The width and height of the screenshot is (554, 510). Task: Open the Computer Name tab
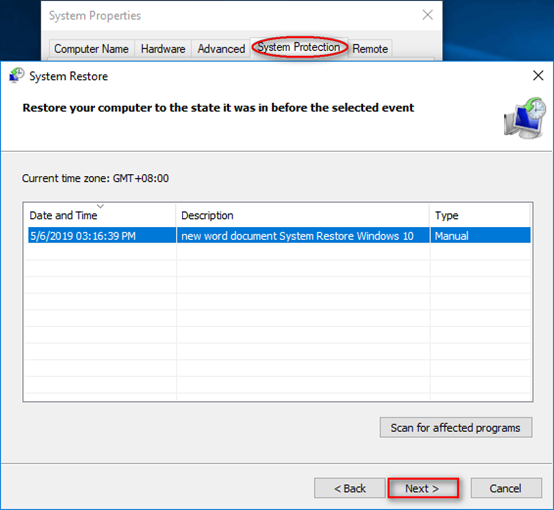(x=91, y=49)
